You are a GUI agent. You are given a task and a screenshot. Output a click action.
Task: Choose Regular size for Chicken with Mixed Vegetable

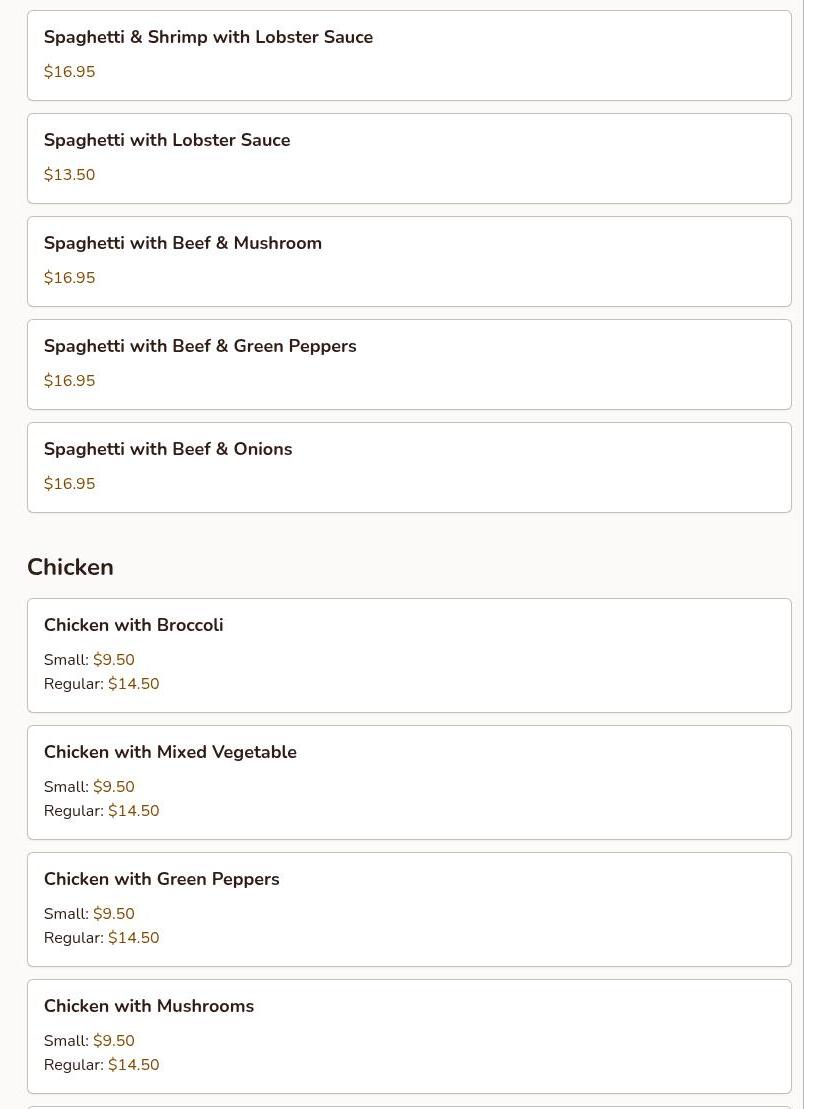[133, 811]
